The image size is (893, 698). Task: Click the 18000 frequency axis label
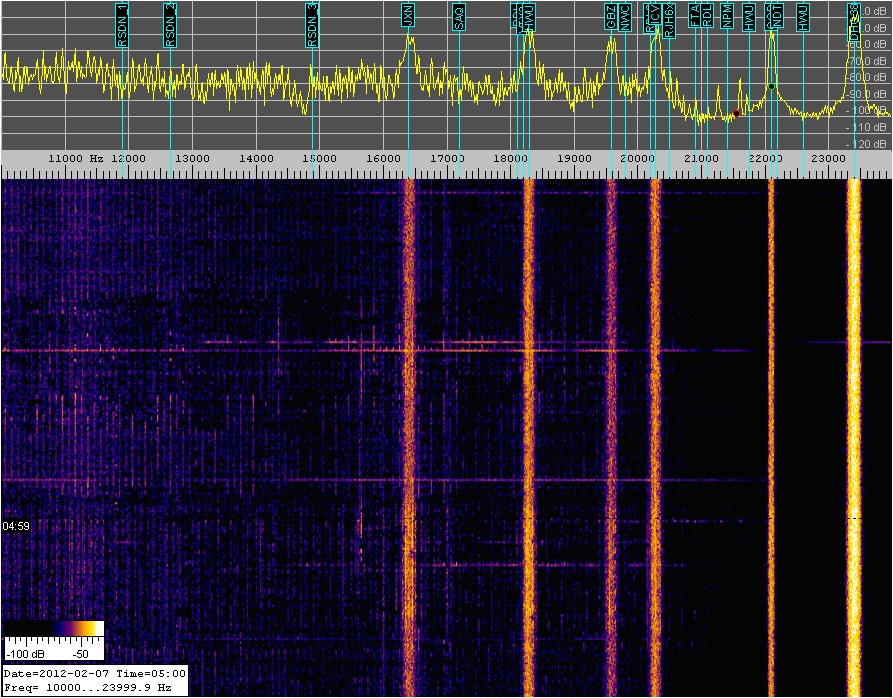click(x=510, y=159)
